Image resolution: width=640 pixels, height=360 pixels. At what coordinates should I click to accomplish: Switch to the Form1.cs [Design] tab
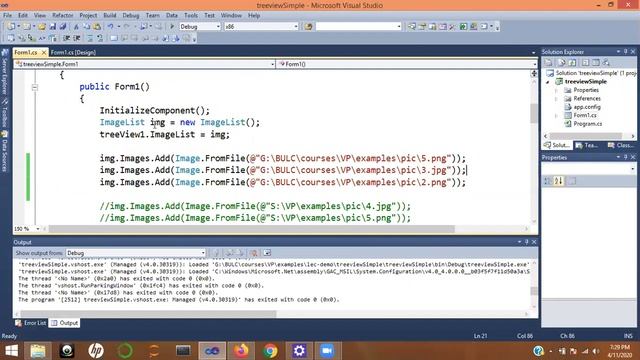73,52
